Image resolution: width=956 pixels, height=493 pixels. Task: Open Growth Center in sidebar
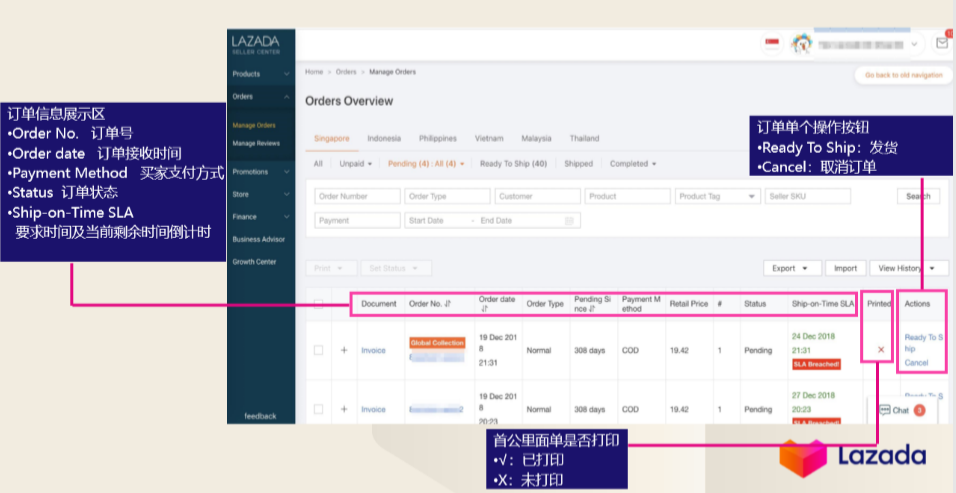coord(254,262)
